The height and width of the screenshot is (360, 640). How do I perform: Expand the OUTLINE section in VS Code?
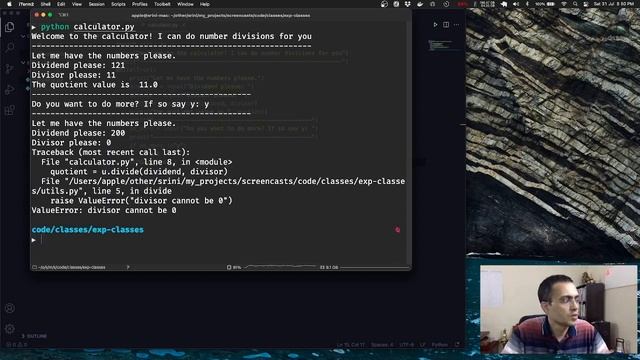pos(34,336)
